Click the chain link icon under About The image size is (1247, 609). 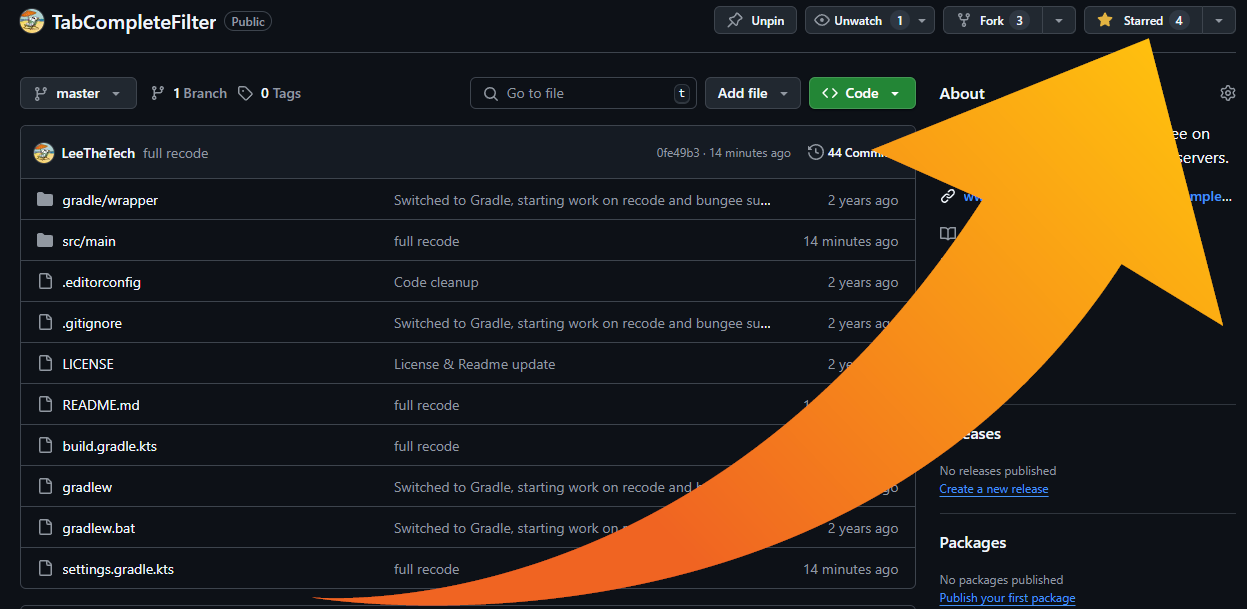click(947, 196)
